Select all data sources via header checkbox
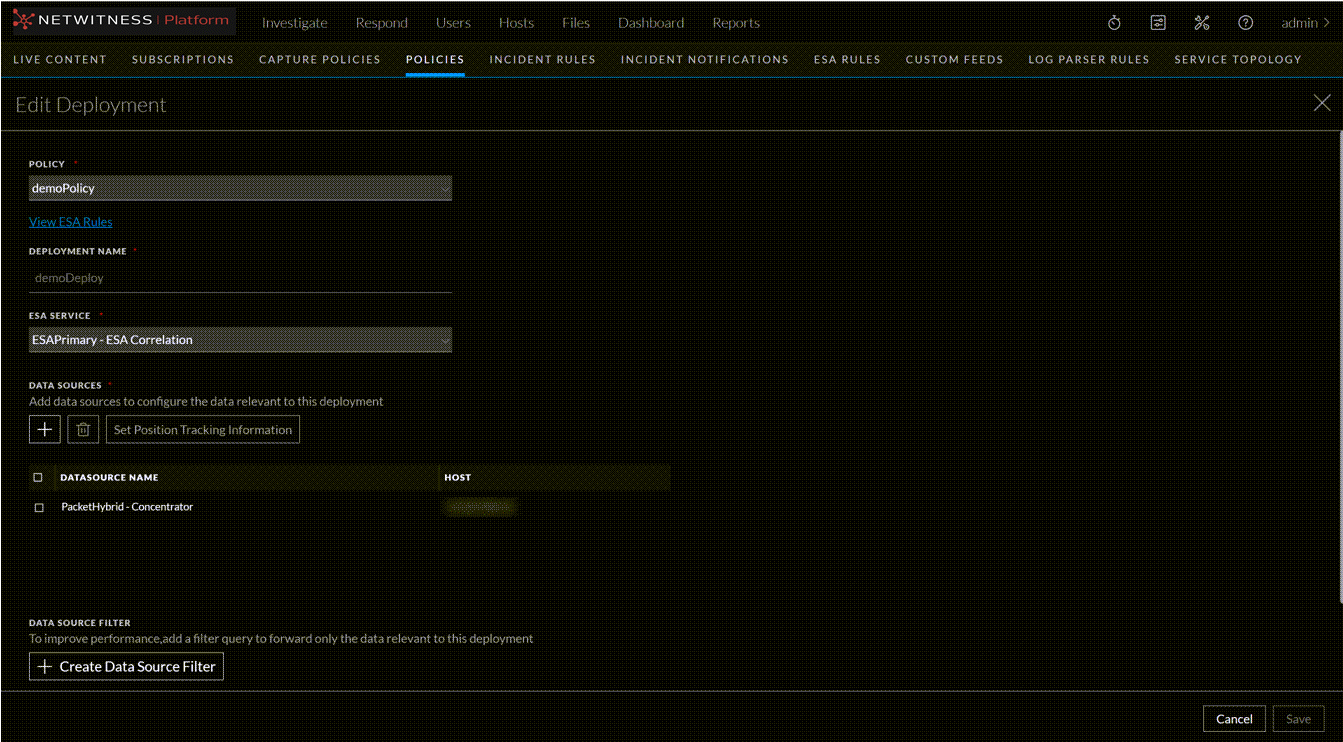Image resolution: width=1343 pixels, height=742 pixels. (38, 477)
